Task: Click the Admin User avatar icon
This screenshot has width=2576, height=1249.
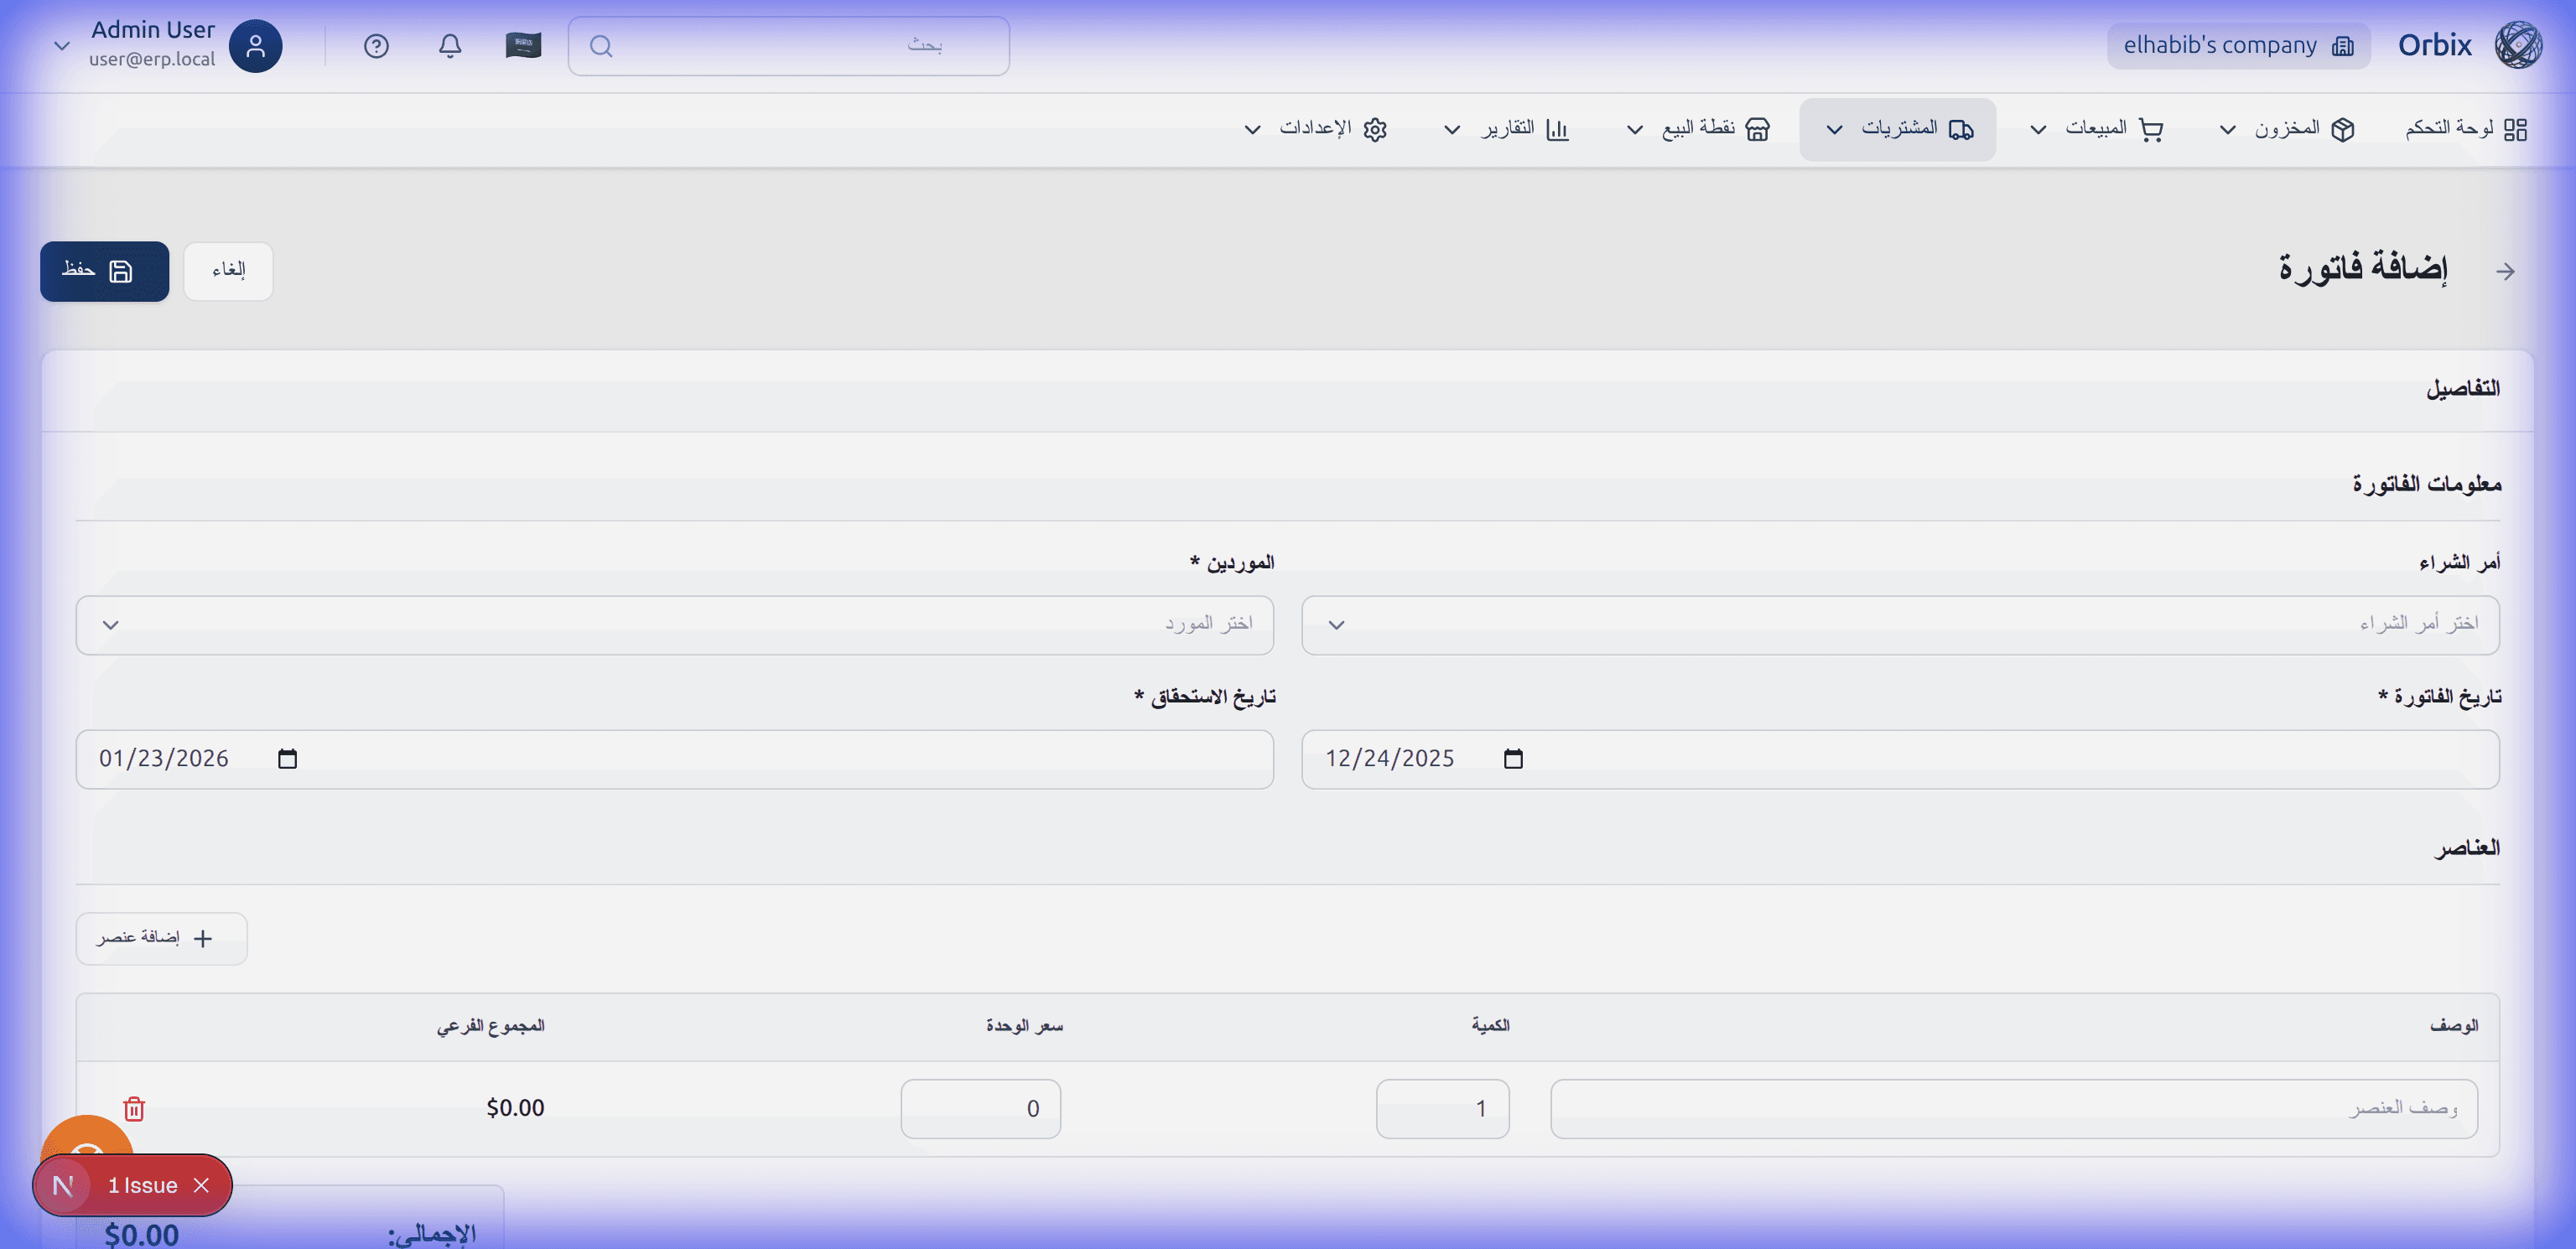Action: pyautogui.click(x=255, y=46)
